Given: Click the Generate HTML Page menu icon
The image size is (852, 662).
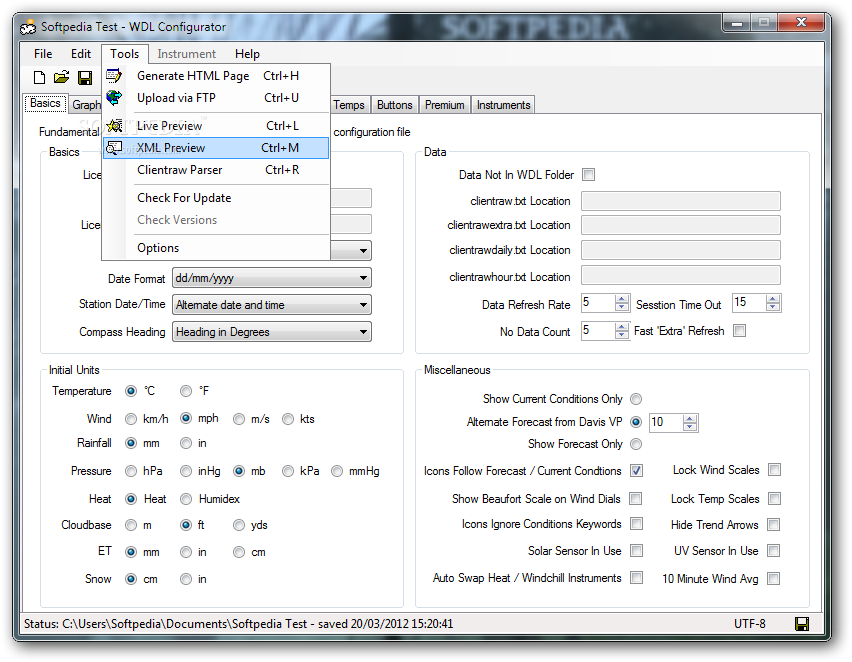Looking at the screenshot, I should coord(114,76).
